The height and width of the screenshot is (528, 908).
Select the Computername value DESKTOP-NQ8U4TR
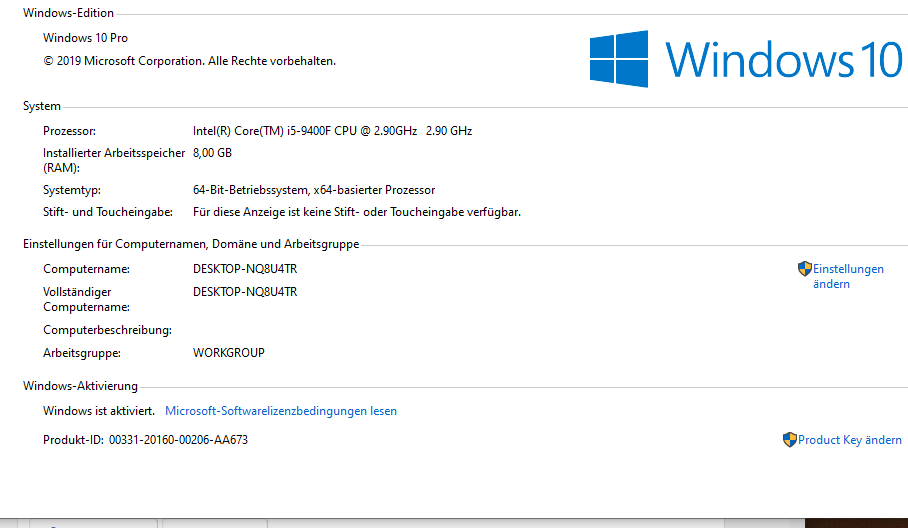(x=245, y=269)
